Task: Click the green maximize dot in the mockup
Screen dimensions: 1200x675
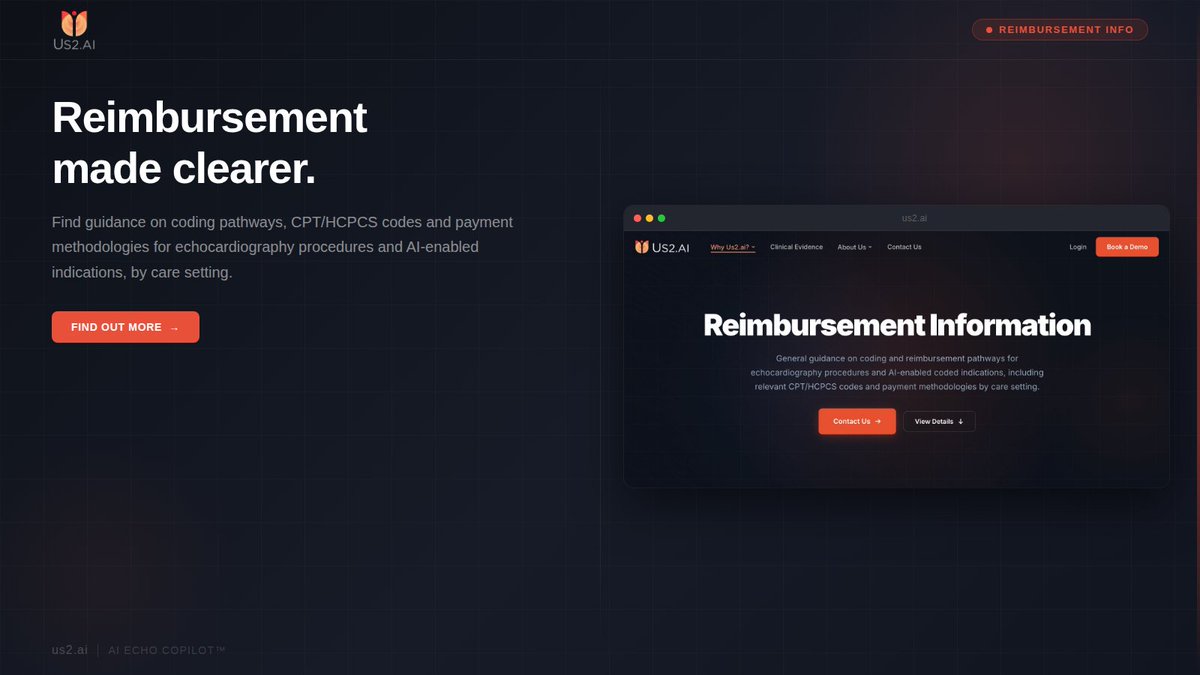Action: pos(661,218)
